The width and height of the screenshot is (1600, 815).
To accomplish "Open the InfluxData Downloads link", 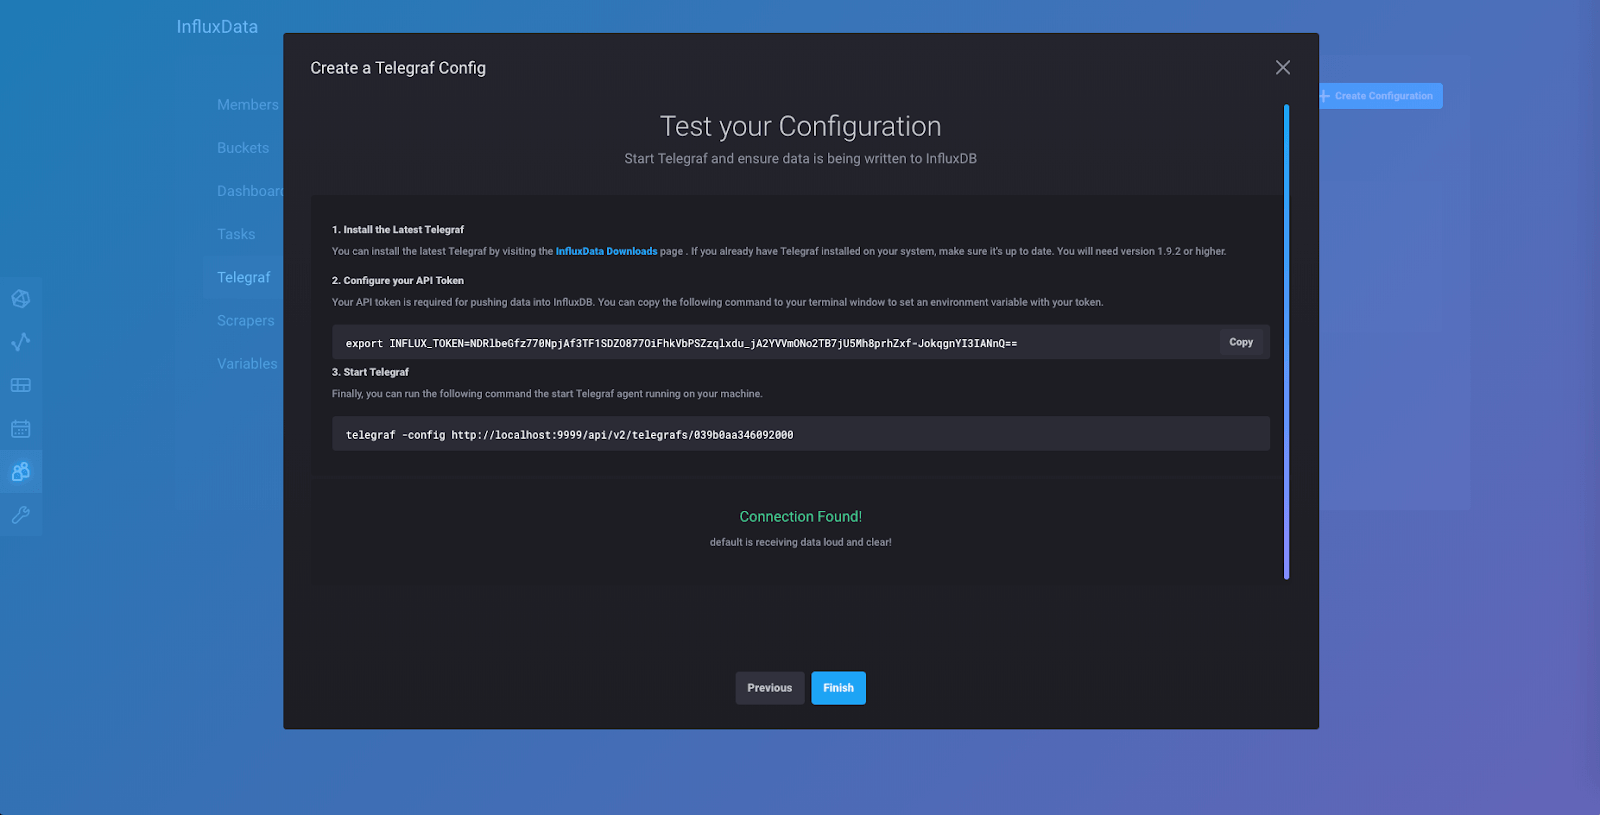I will [606, 251].
